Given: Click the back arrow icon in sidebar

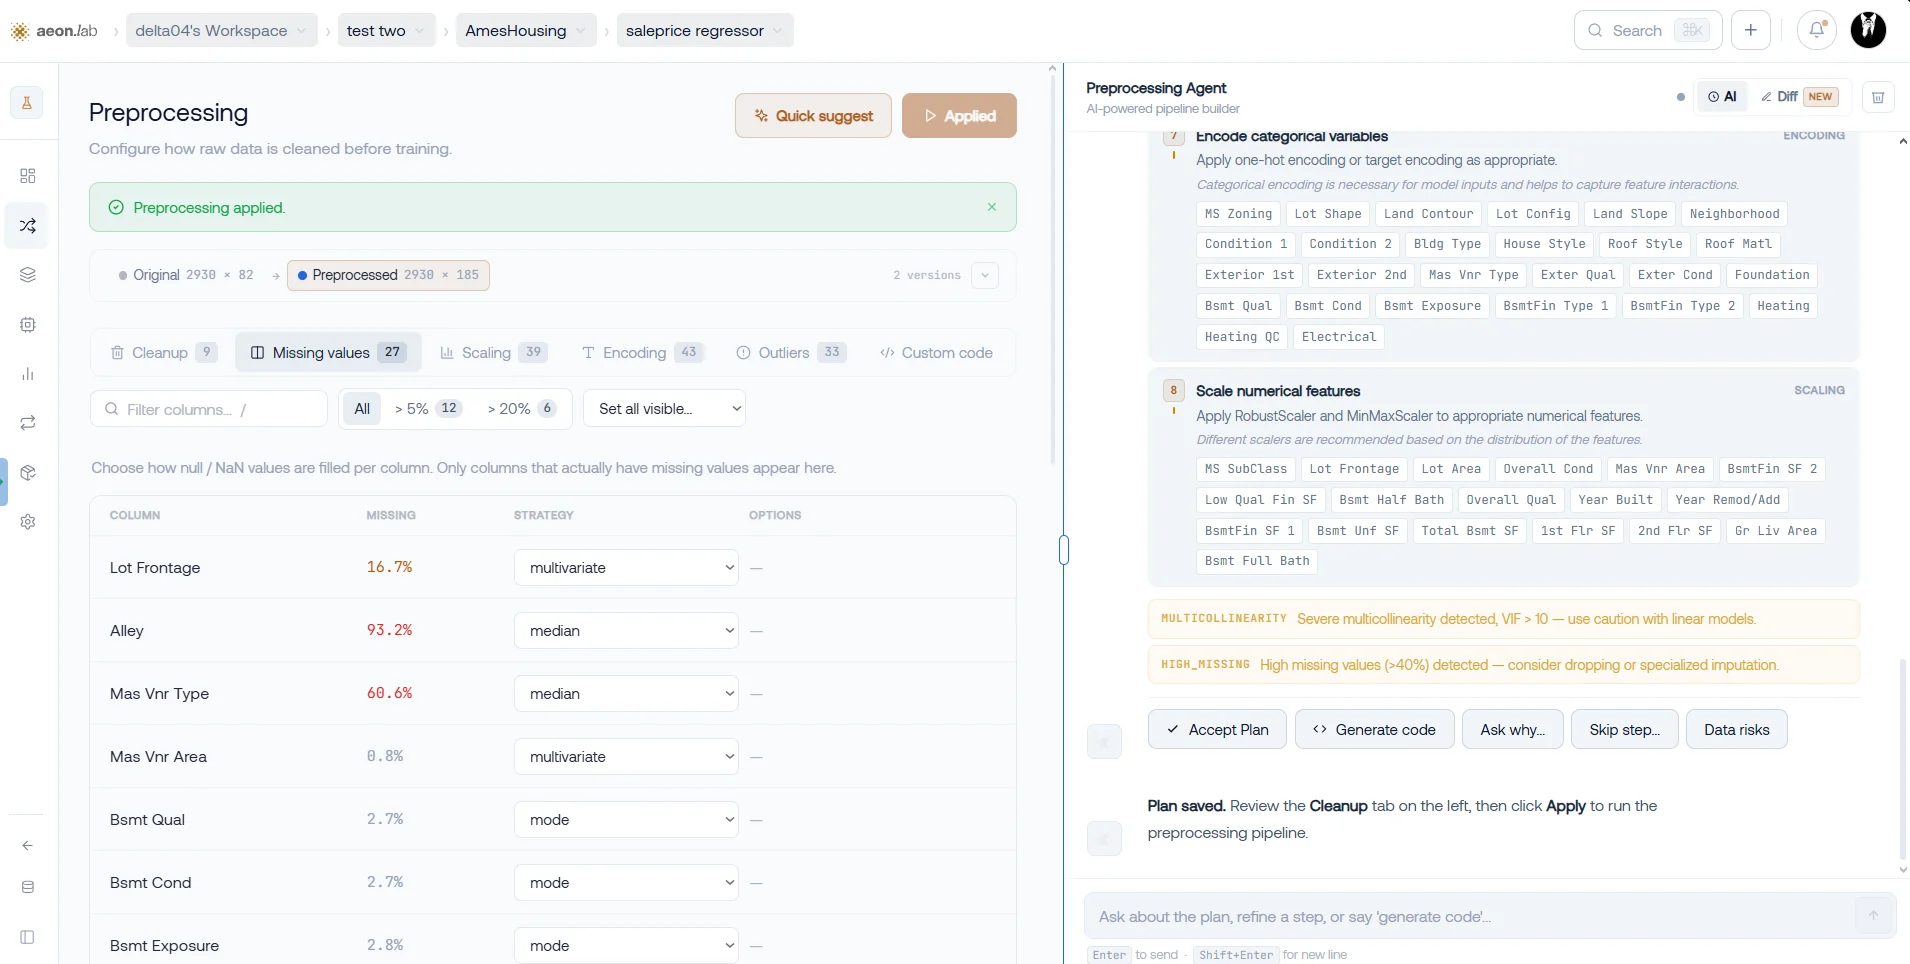Looking at the screenshot, I should click(28, 846).
